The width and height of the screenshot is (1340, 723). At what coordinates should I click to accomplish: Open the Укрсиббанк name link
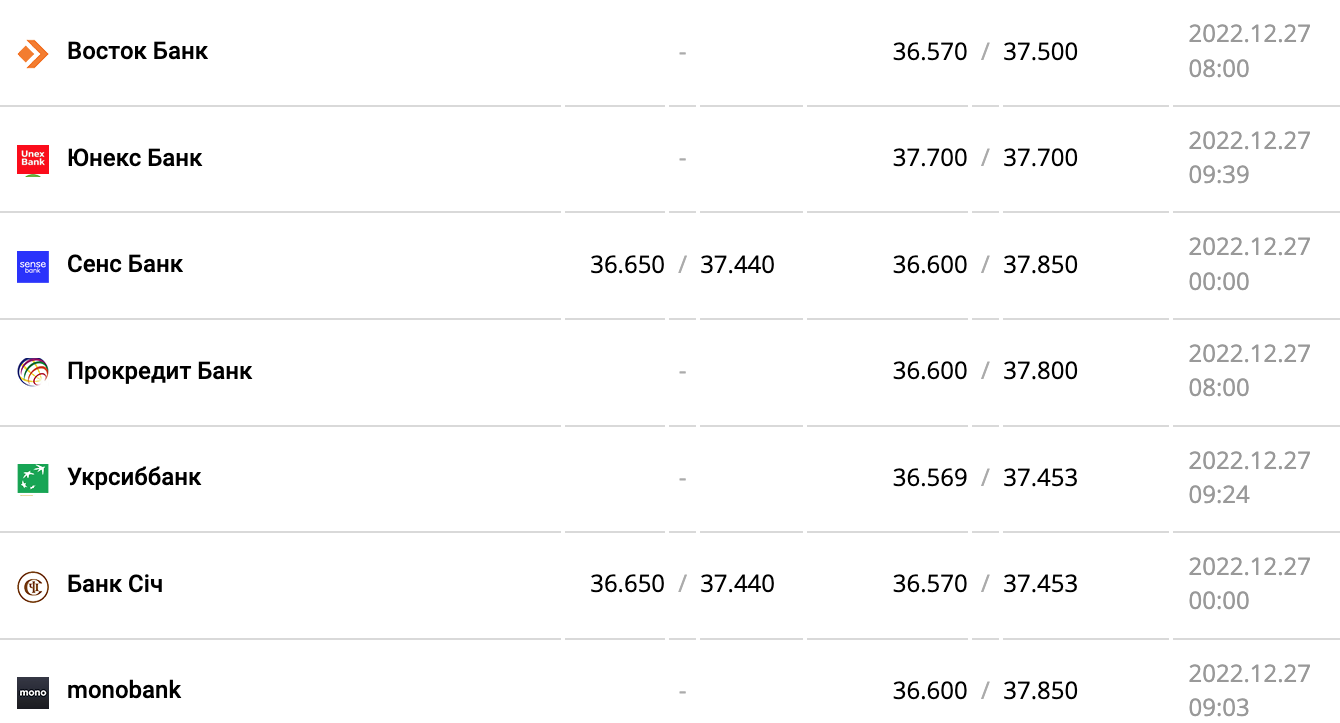(134, 477)
